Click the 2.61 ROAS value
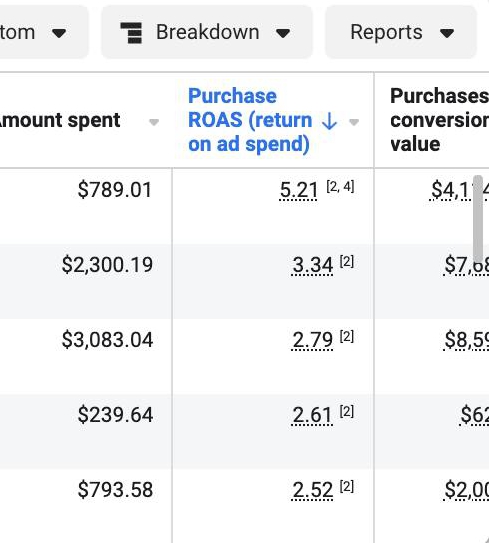This screenshot has width=489, height=543. coord(312,415)
